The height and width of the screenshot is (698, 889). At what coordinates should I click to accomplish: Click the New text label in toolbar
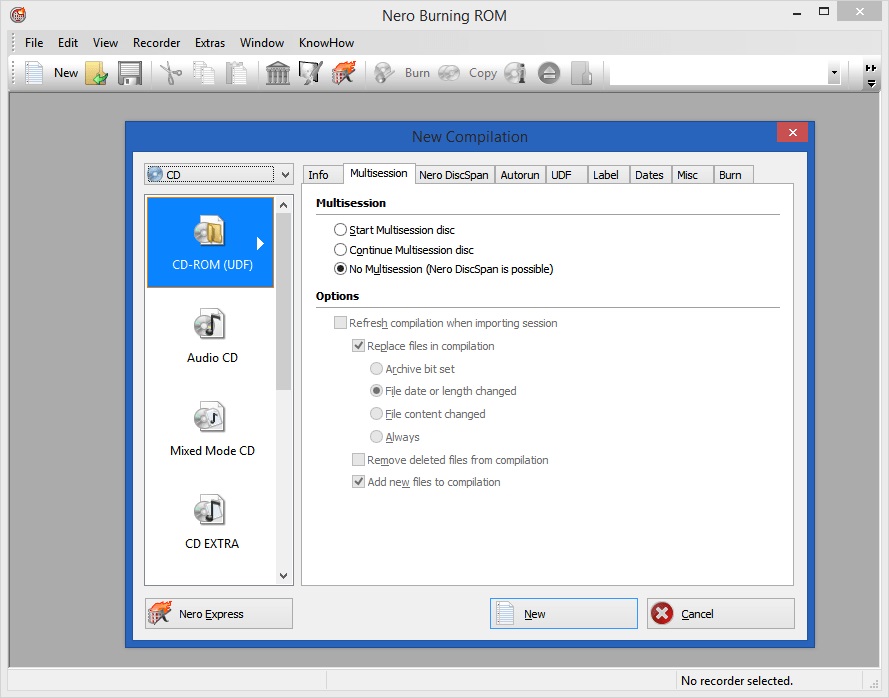(x=66, y=73)
